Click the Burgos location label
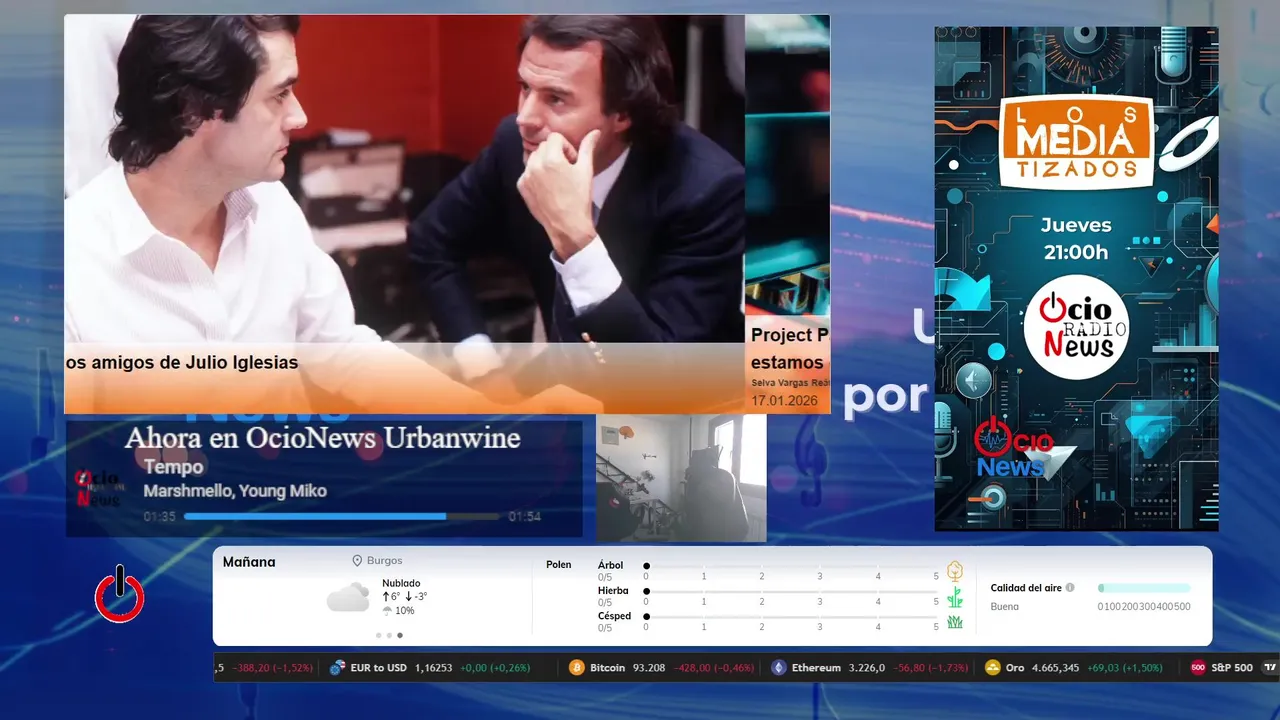 tap(385, 561)
